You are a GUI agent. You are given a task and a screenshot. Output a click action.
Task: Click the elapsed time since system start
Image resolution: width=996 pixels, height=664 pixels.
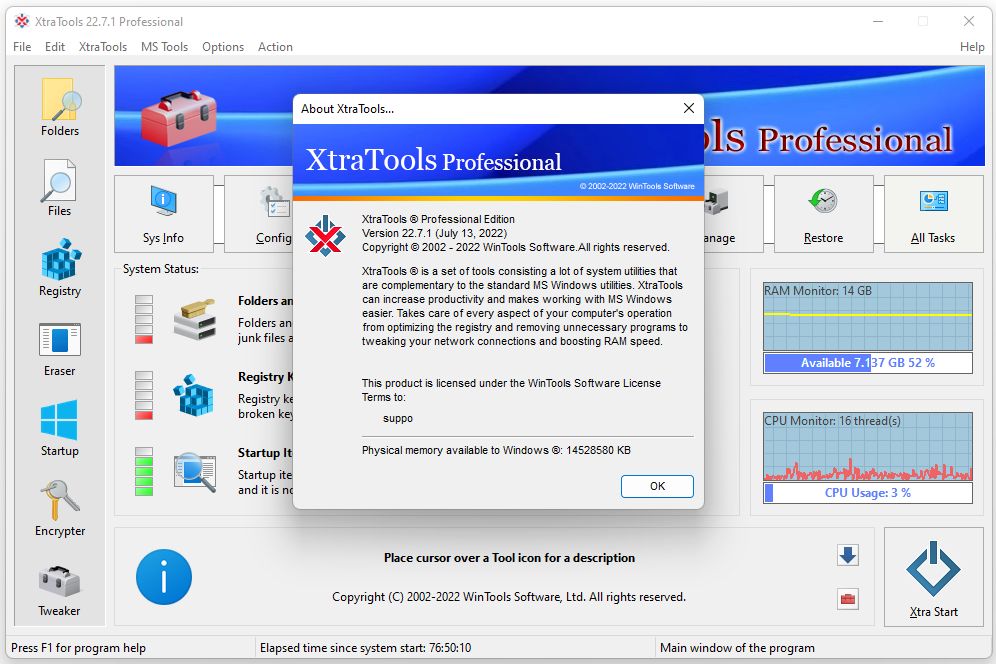(x=365, y=648)
